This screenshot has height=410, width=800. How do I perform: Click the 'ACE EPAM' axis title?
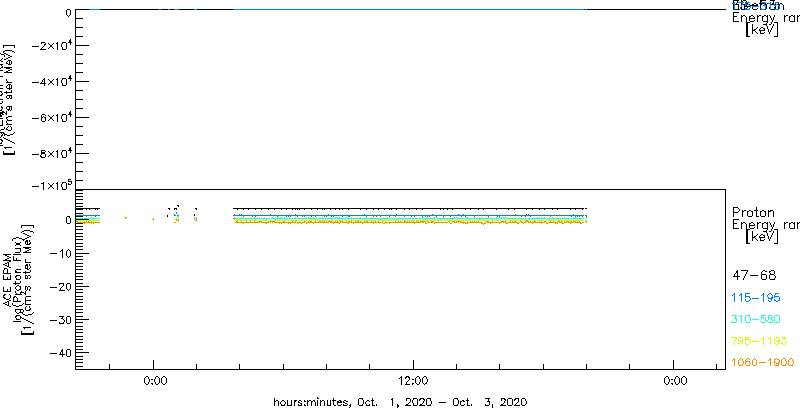8,279
